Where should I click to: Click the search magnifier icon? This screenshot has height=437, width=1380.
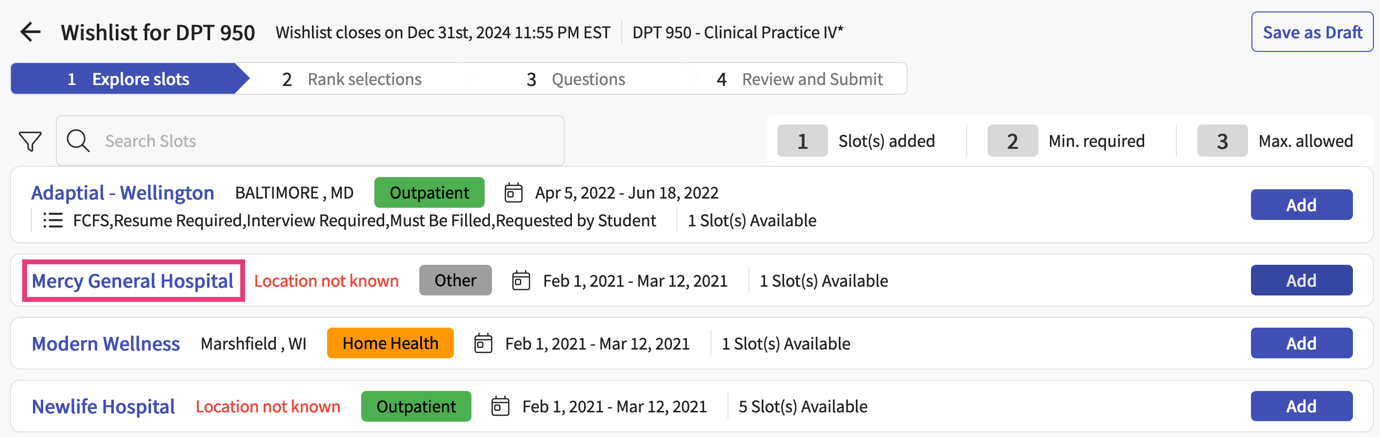click(78, 141)
